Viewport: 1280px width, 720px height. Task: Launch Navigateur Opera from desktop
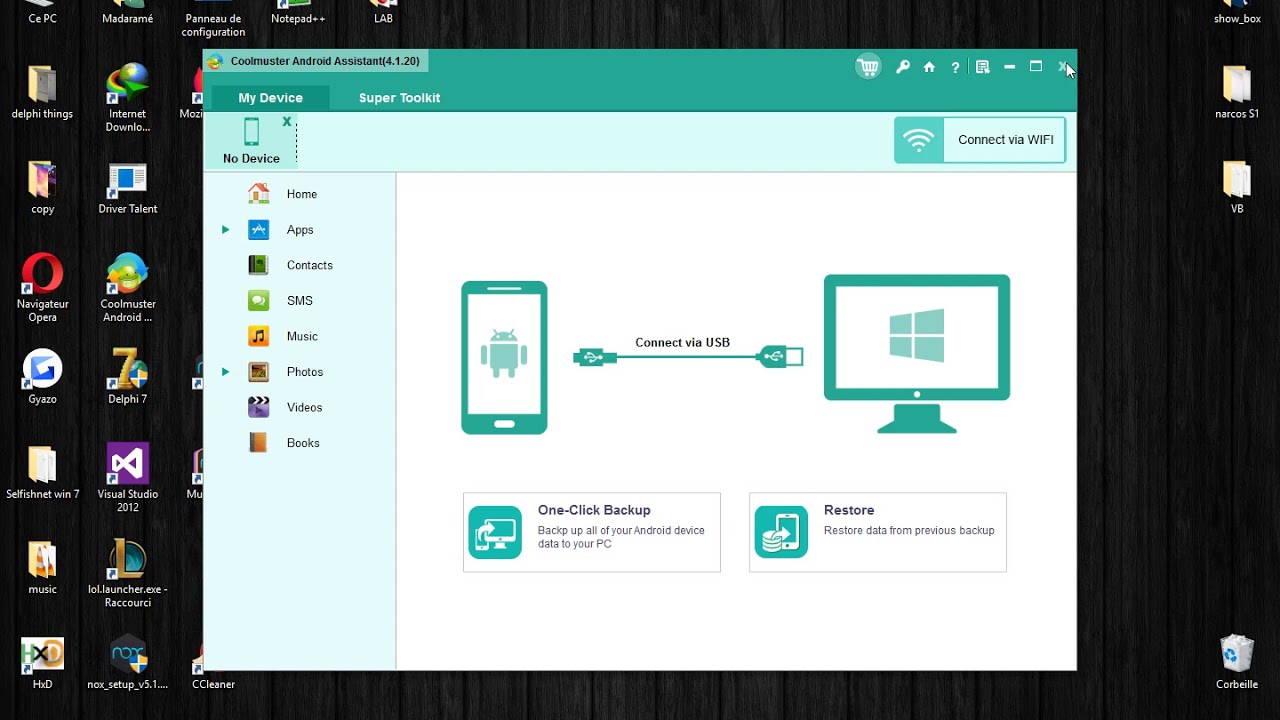click(x=42, y=288)
